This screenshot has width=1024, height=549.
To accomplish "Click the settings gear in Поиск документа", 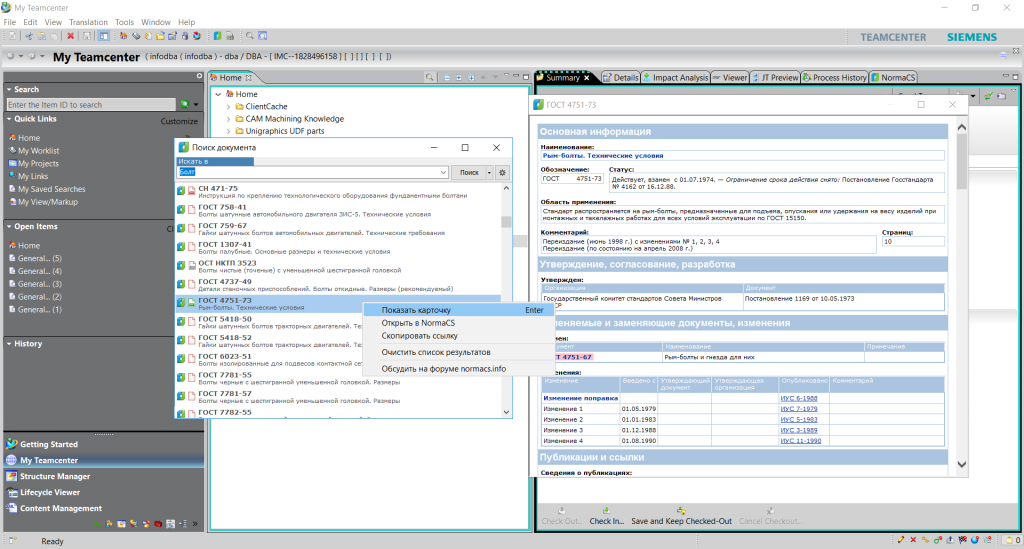I will tap(502, 172).
